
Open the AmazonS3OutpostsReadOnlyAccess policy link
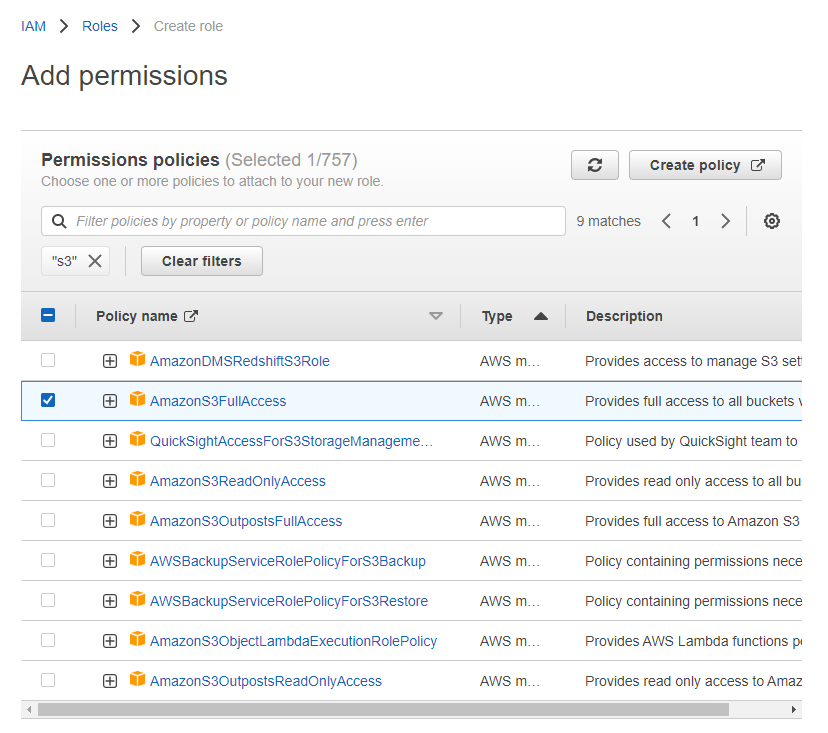pos(266,681)
